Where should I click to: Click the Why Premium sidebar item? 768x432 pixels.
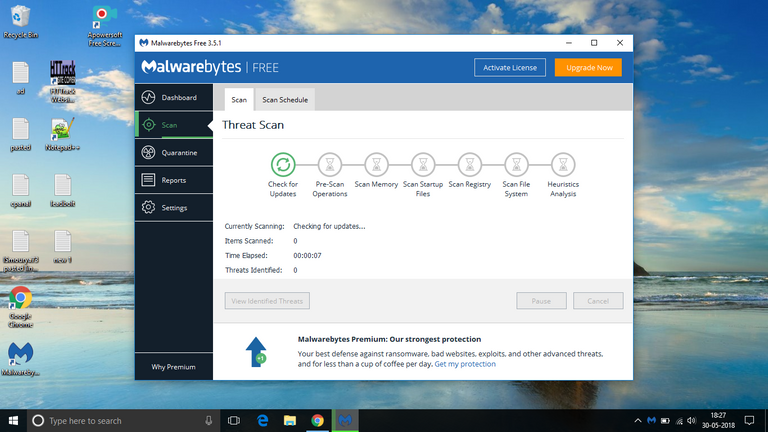[174, 366]
